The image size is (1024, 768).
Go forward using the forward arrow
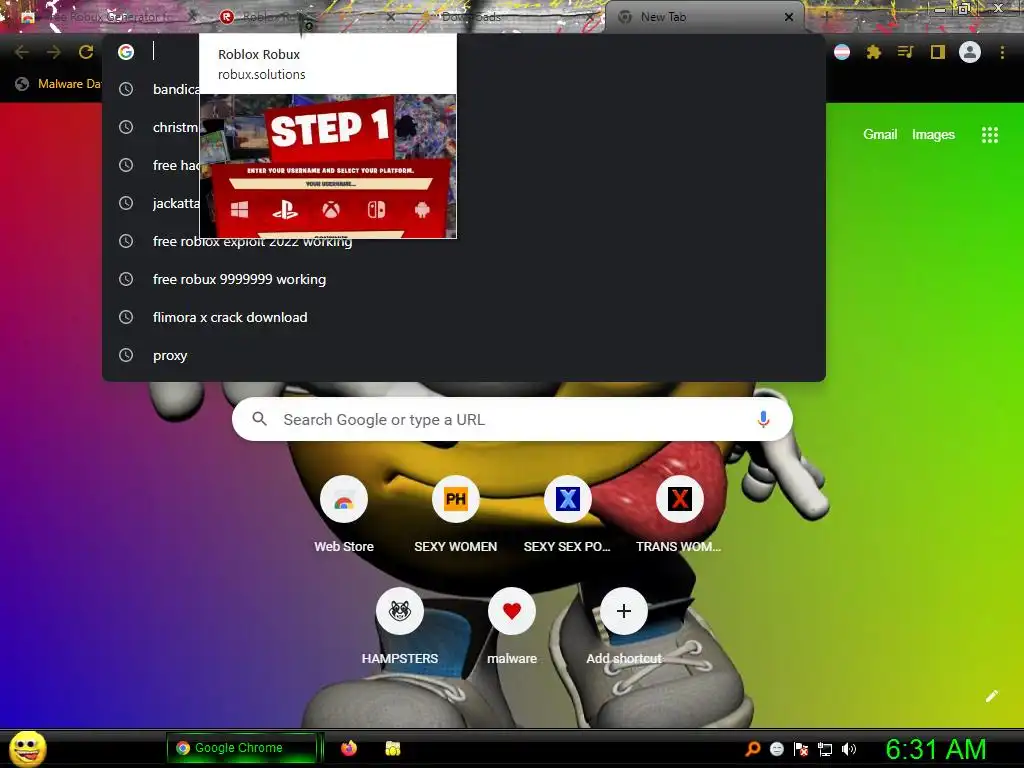tap(54, 52)
